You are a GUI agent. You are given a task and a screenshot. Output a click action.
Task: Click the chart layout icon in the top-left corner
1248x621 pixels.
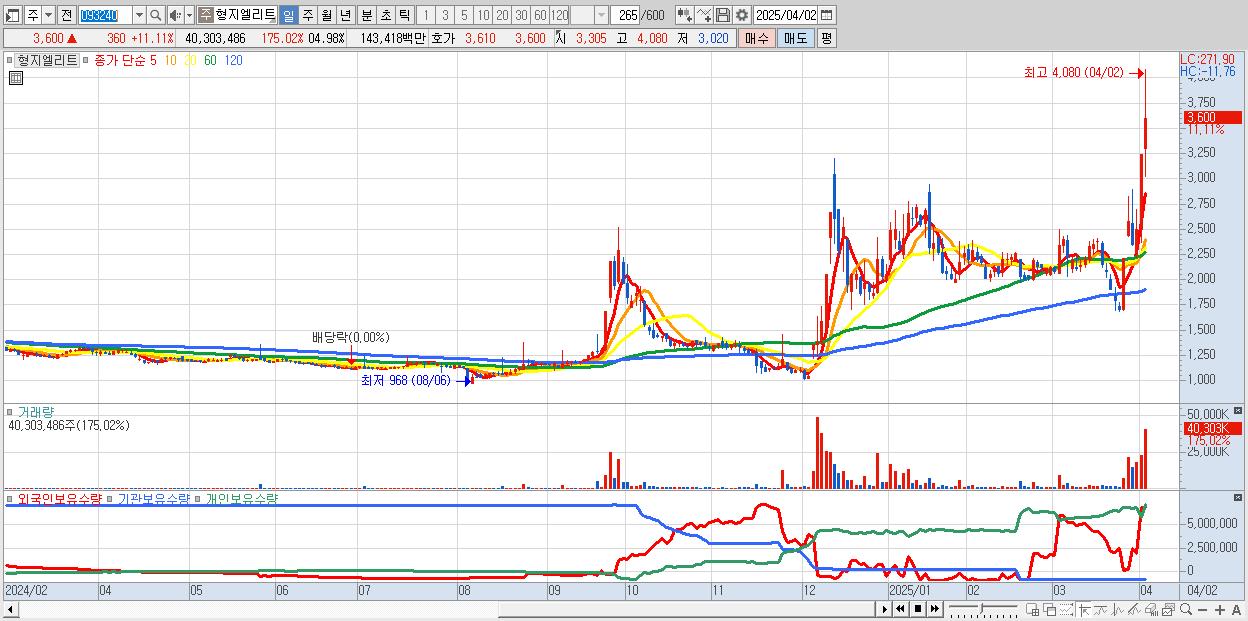(x=12, y=15)
